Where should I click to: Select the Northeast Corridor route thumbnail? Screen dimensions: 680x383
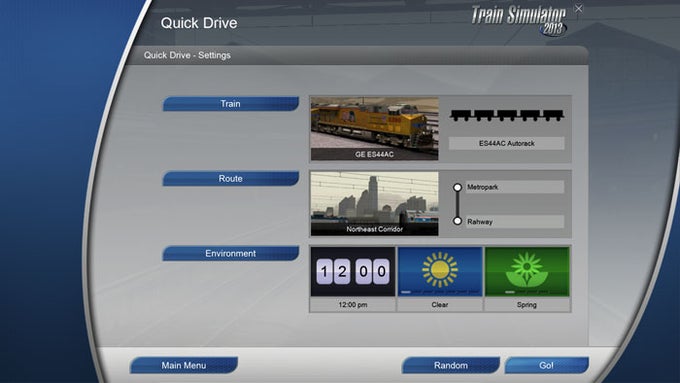coord(375,203)
